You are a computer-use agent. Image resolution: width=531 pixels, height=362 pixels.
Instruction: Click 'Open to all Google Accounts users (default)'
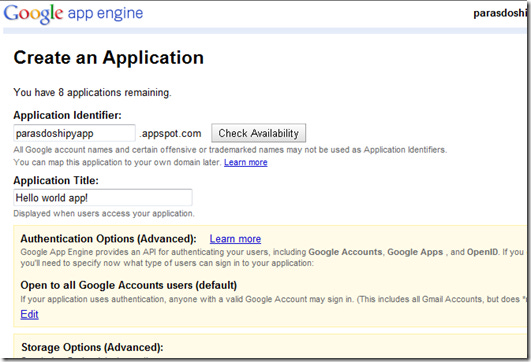pos(129,285)
